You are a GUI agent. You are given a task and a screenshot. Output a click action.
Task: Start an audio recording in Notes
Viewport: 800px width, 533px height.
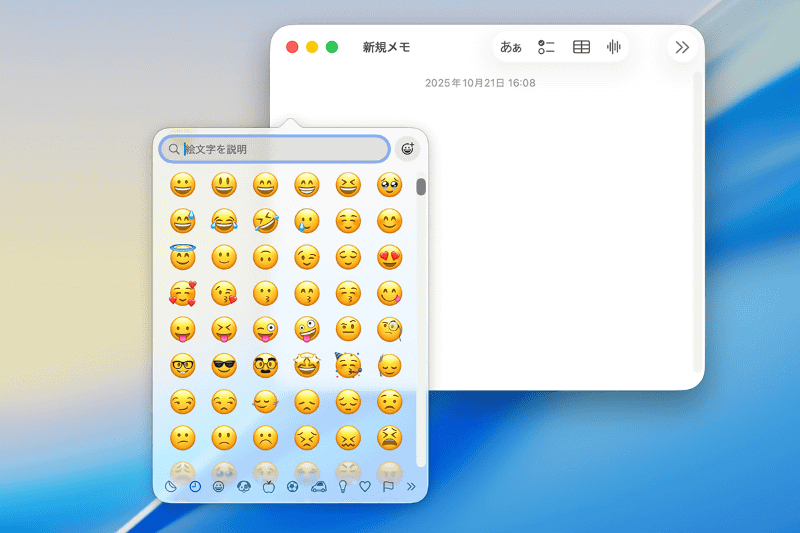(614, 47)
